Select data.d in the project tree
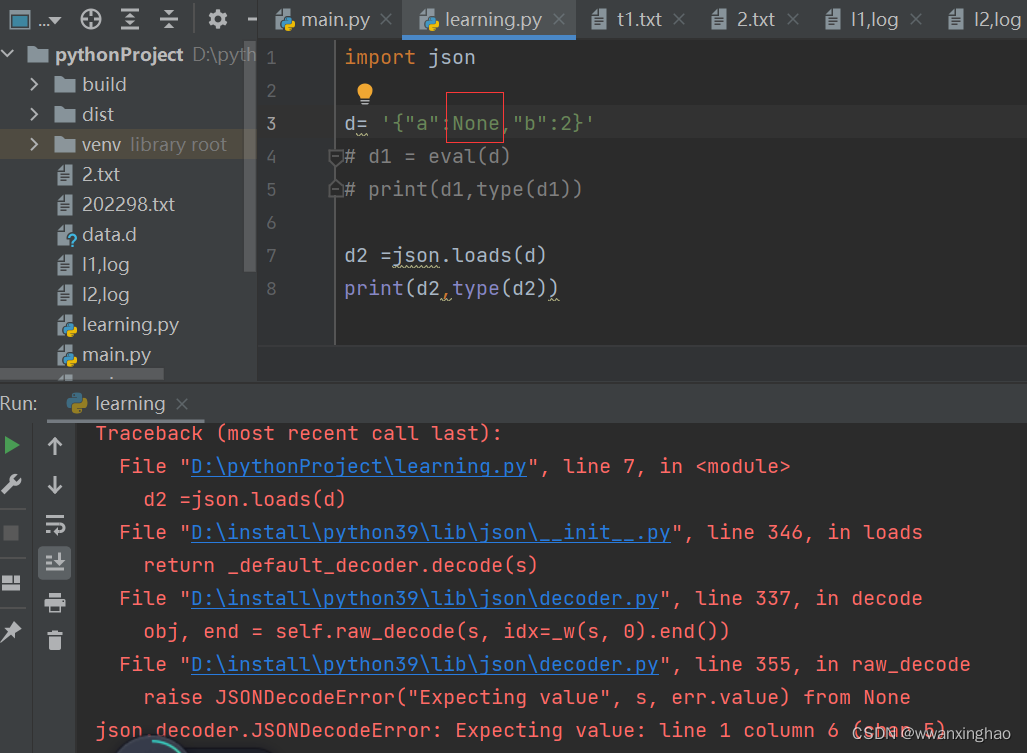The image size is (1027, 753). pyautogui.click(x=109, y=235)
